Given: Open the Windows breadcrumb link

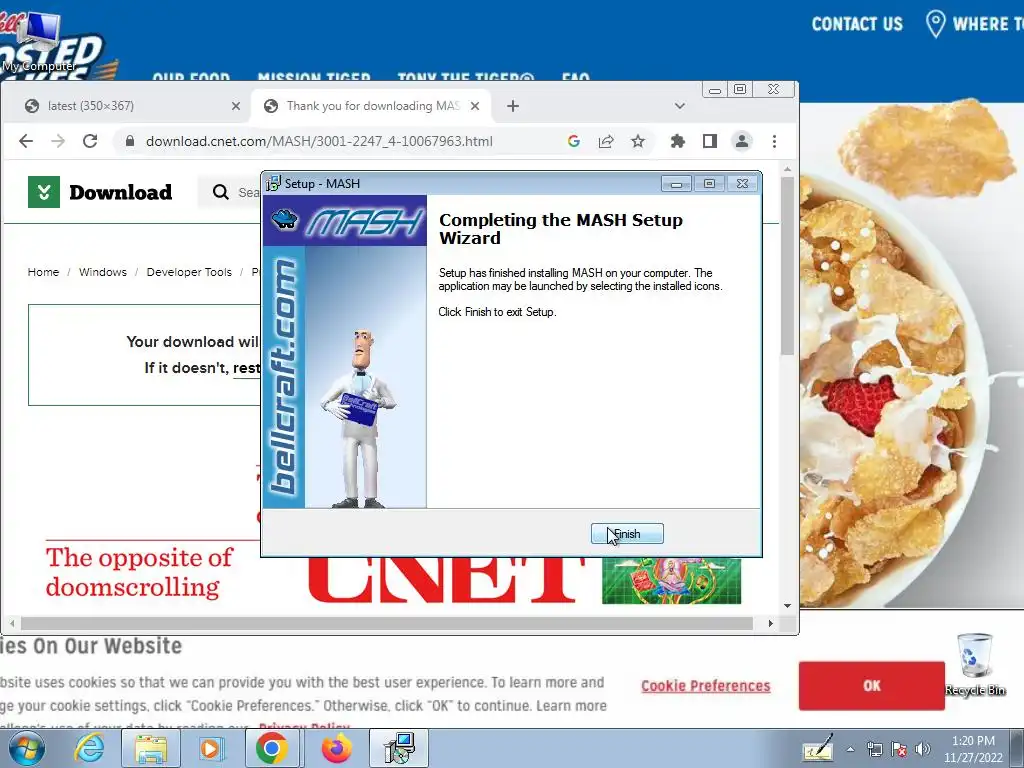Looking at the screenshot, I should (x=103, y=272).
